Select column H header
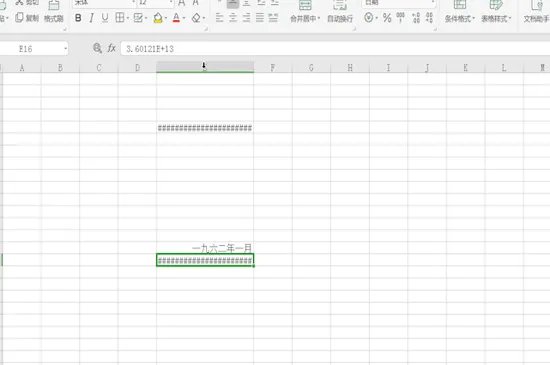The width and height of the screenshot is (550, 365). click(350, 67)
